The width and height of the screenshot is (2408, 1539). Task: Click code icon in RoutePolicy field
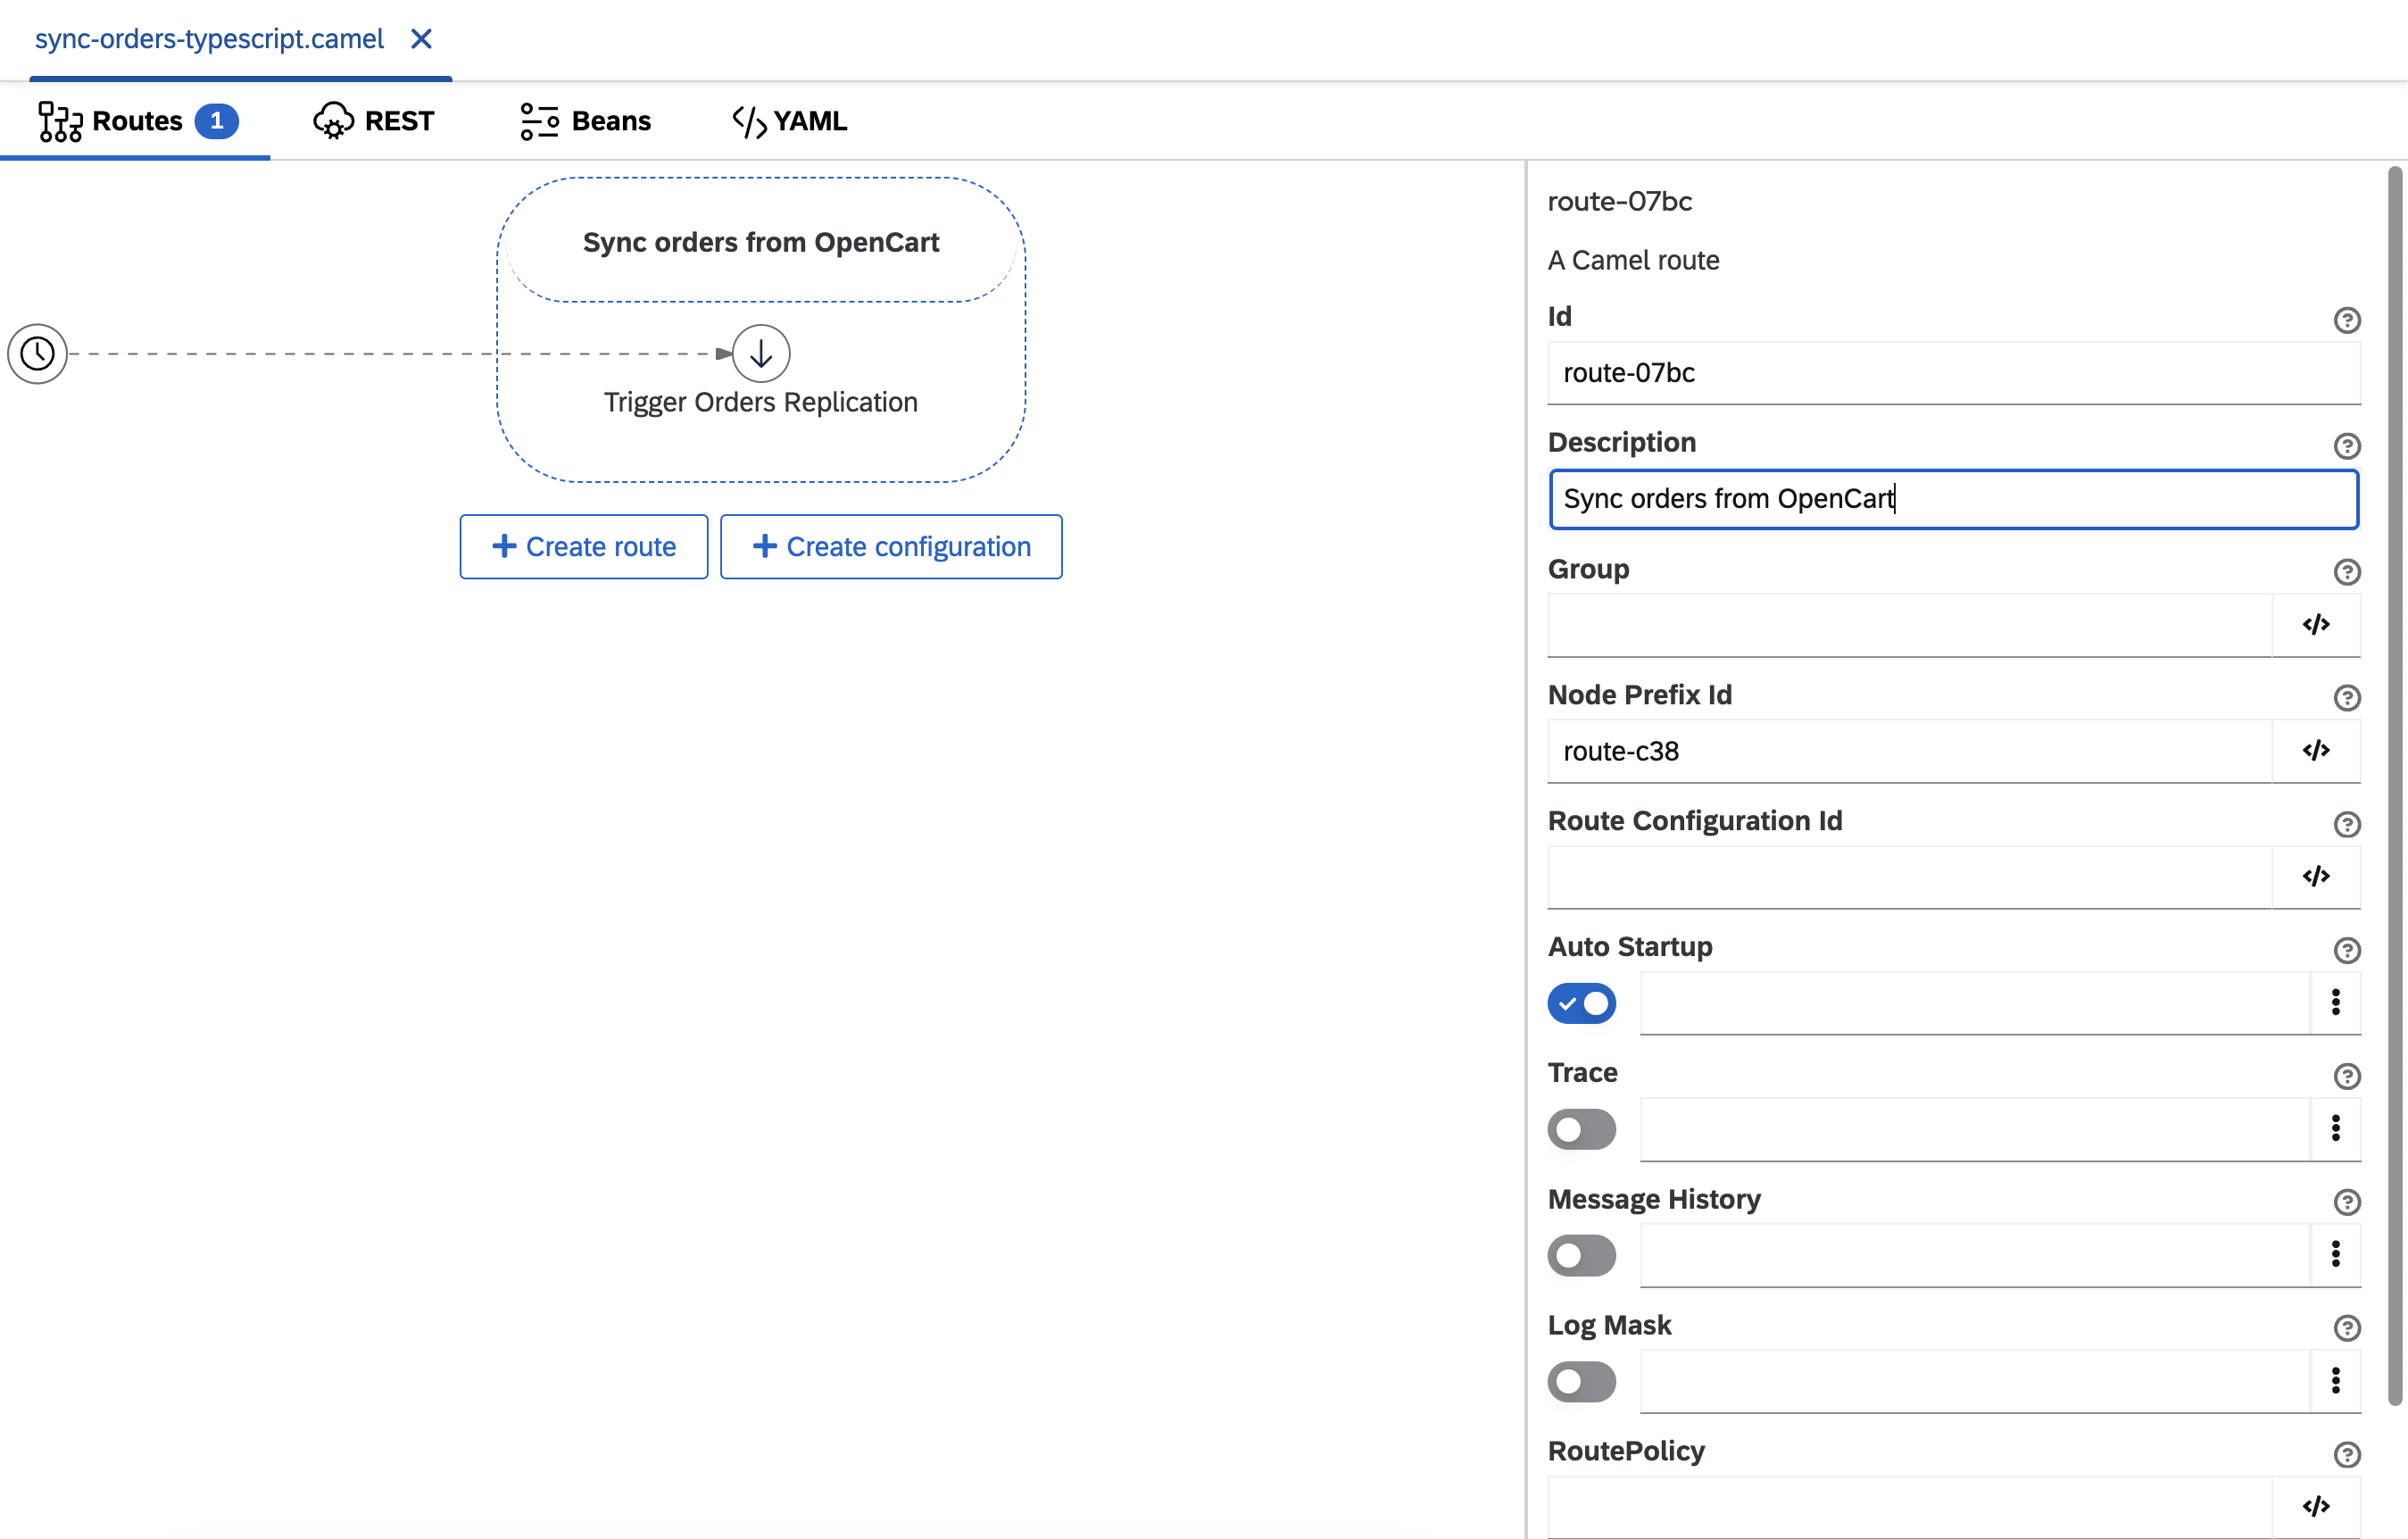point(2315,1506)
